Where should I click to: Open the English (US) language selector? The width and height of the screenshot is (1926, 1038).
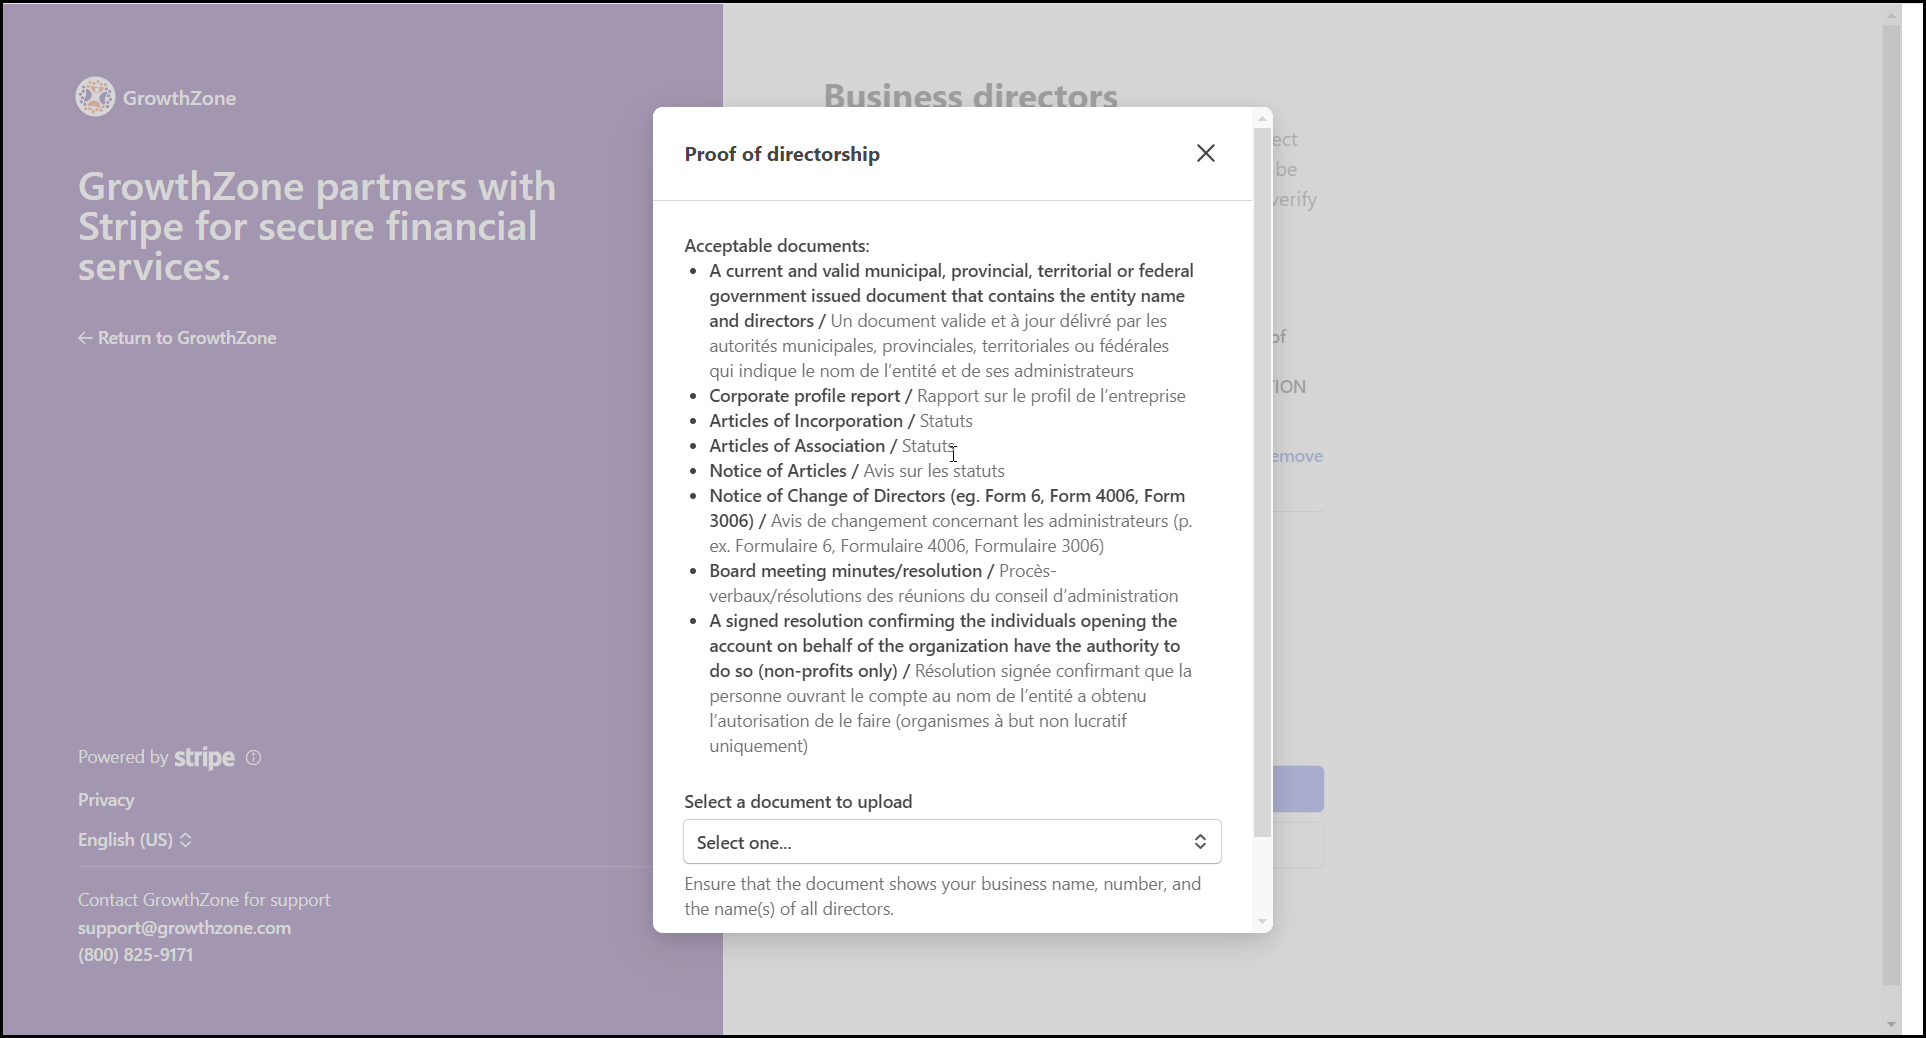pyautogui.click(x=135, y=840)
